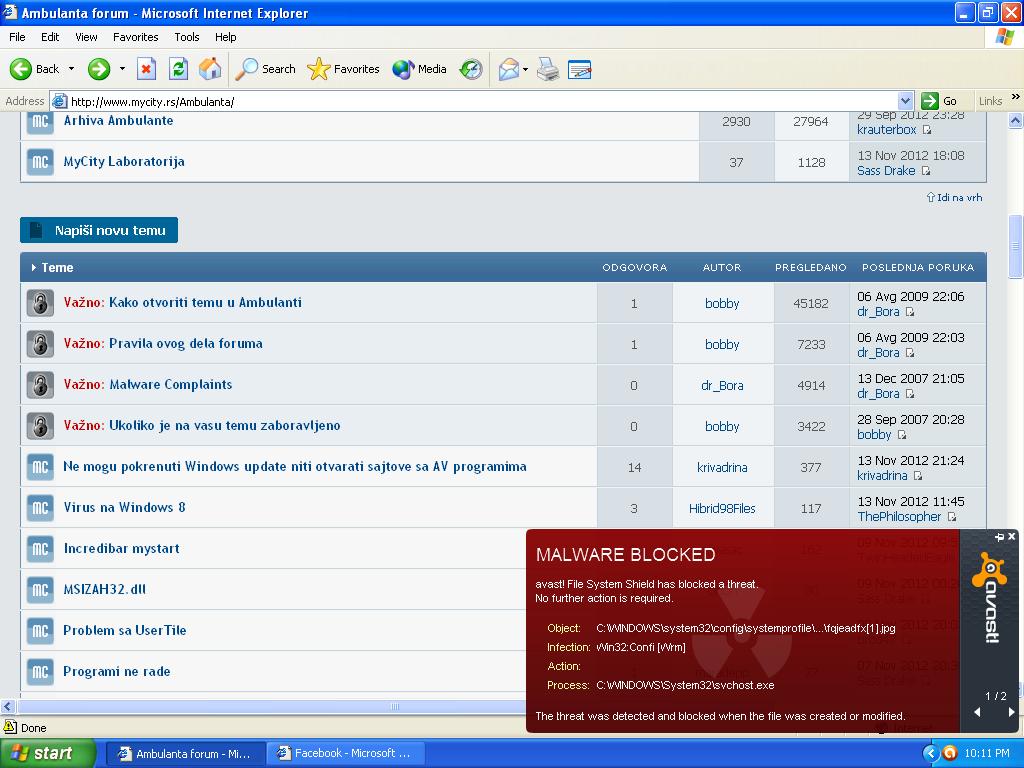1024x768 pixels.
Task: Expand the Mail dropdown arrow
Action: coord(525,69)
